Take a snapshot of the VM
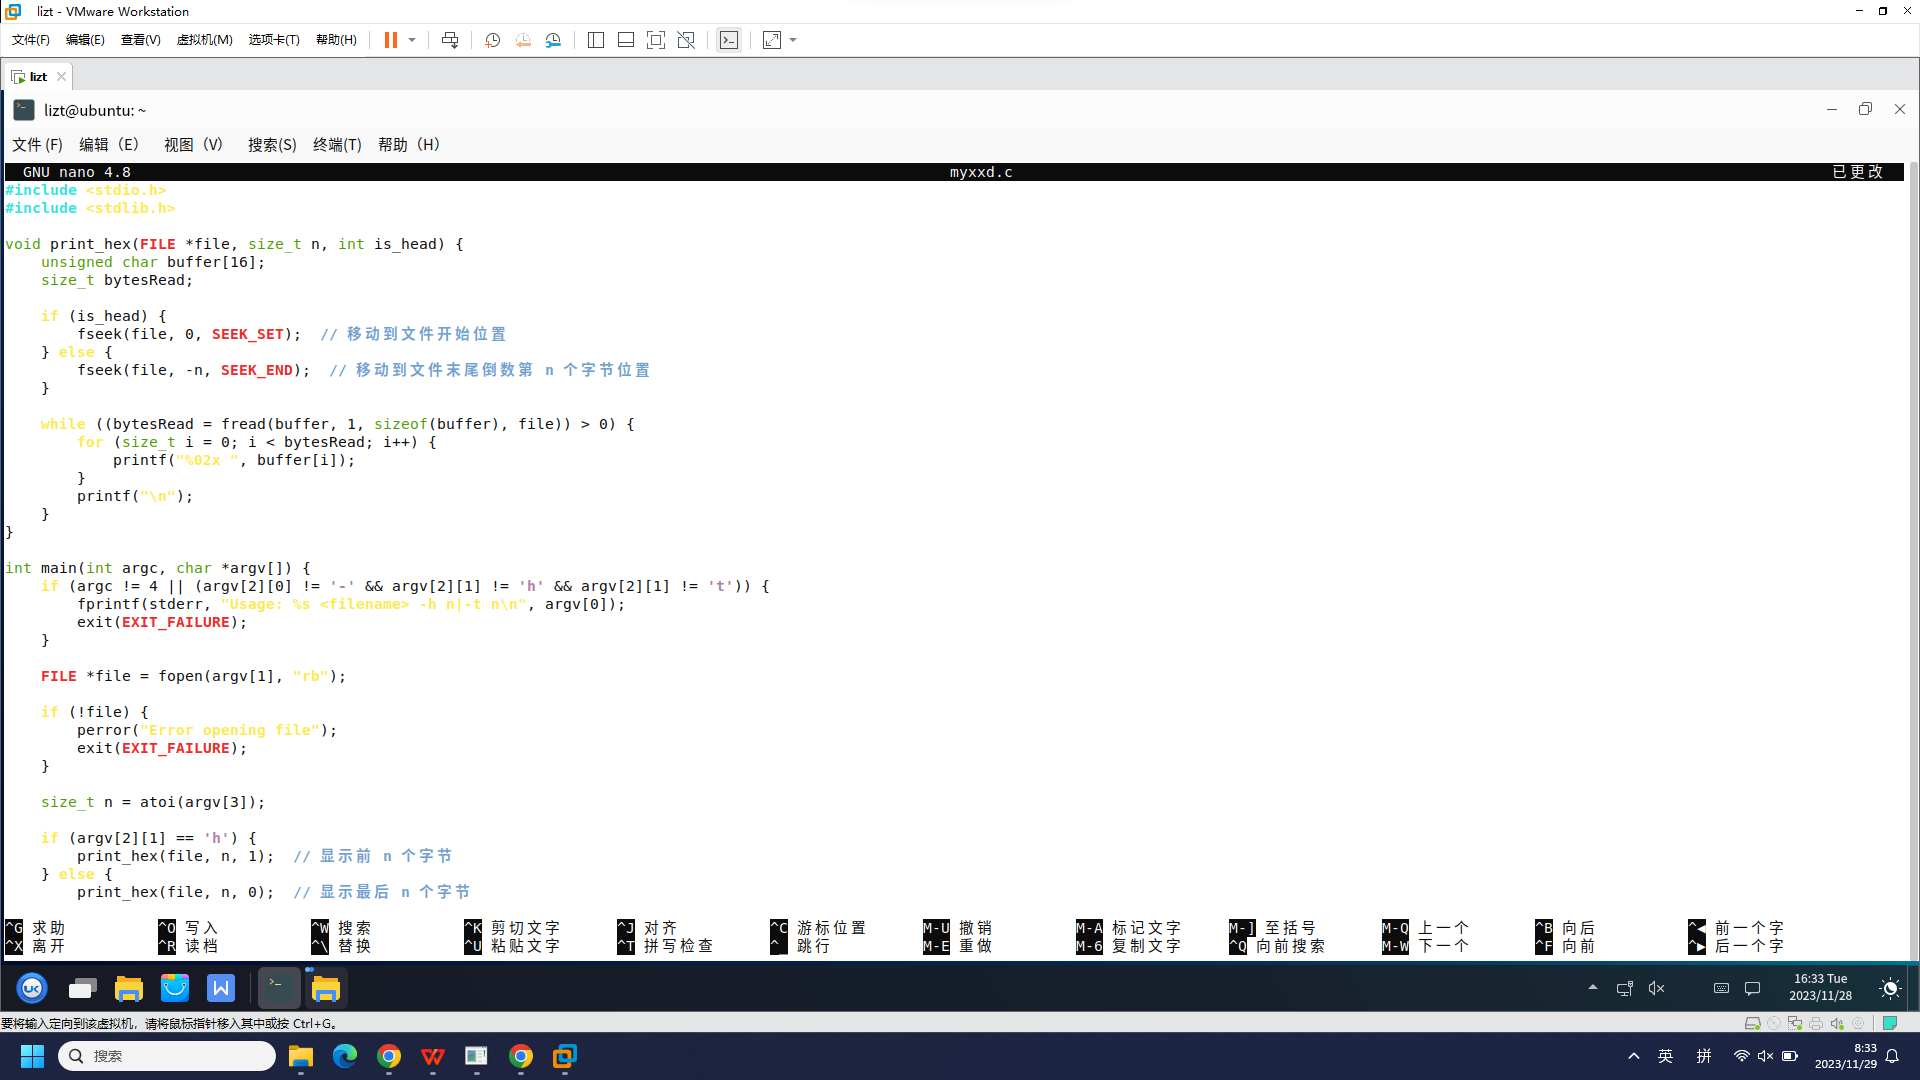Screen dimensions: 1920x1080 [x=492, y=40]
